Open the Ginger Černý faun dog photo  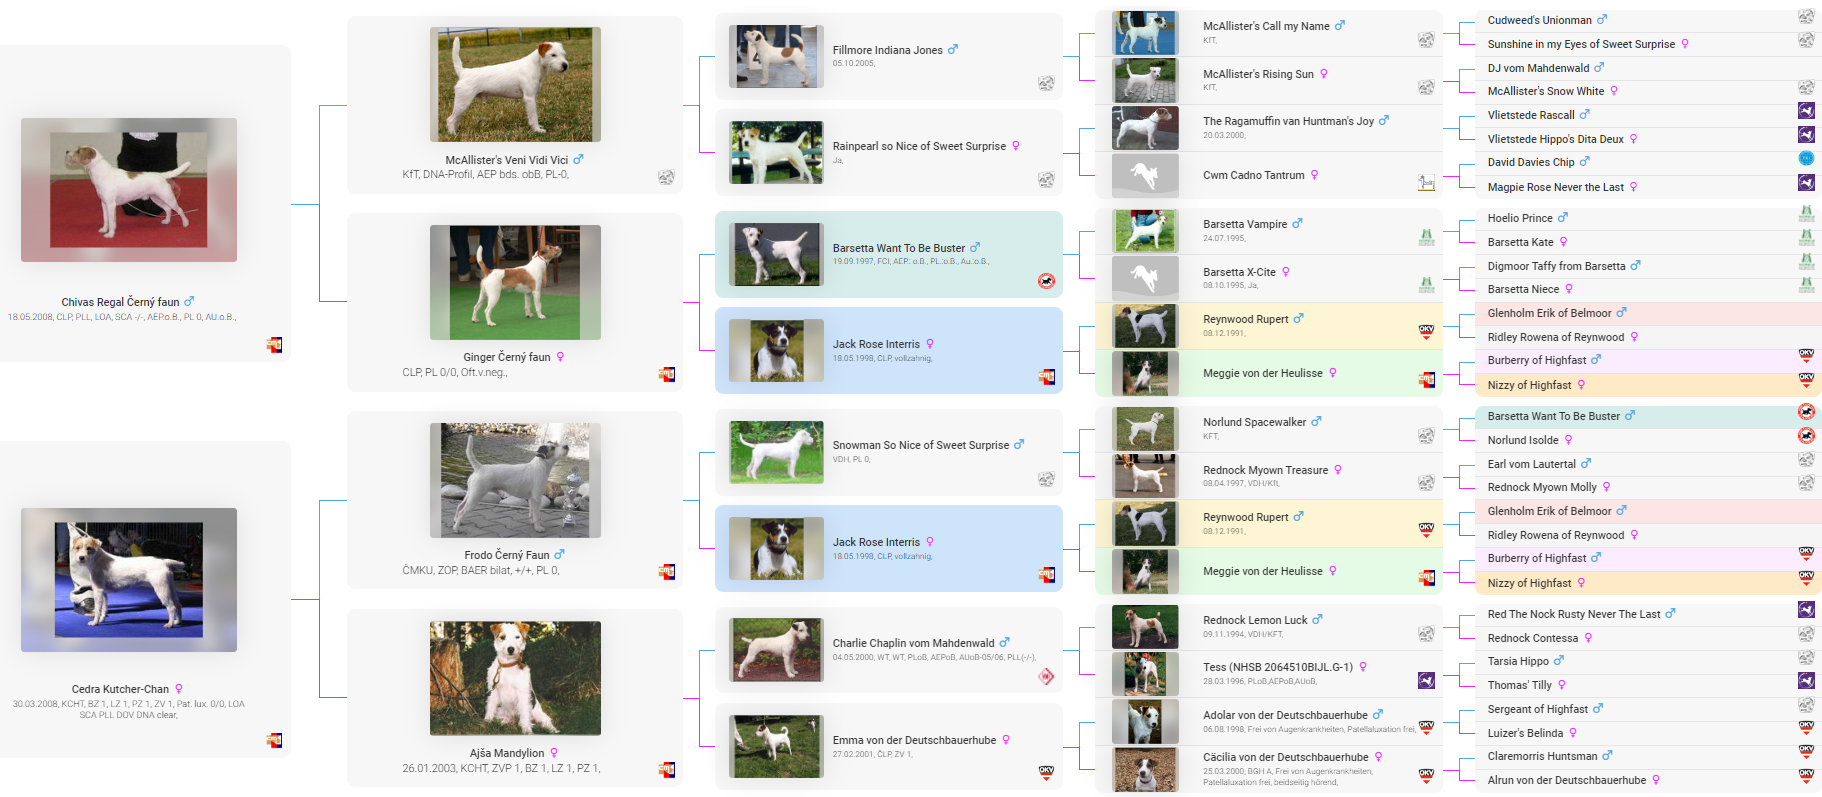(x=515, y=283)
